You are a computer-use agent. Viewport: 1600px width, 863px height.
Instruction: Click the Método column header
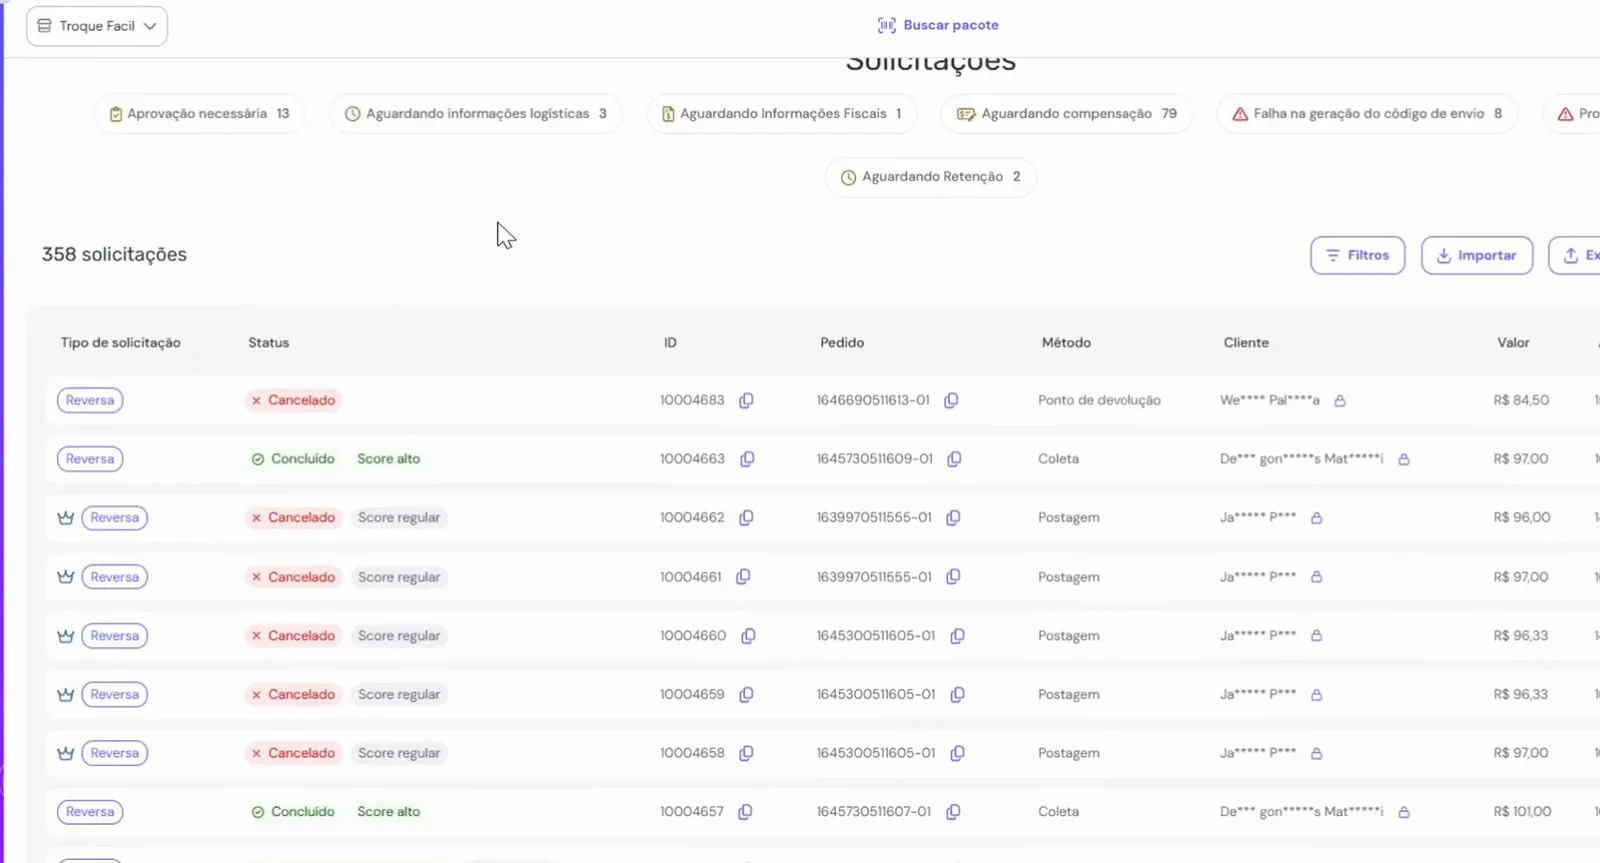(1066, 343)
